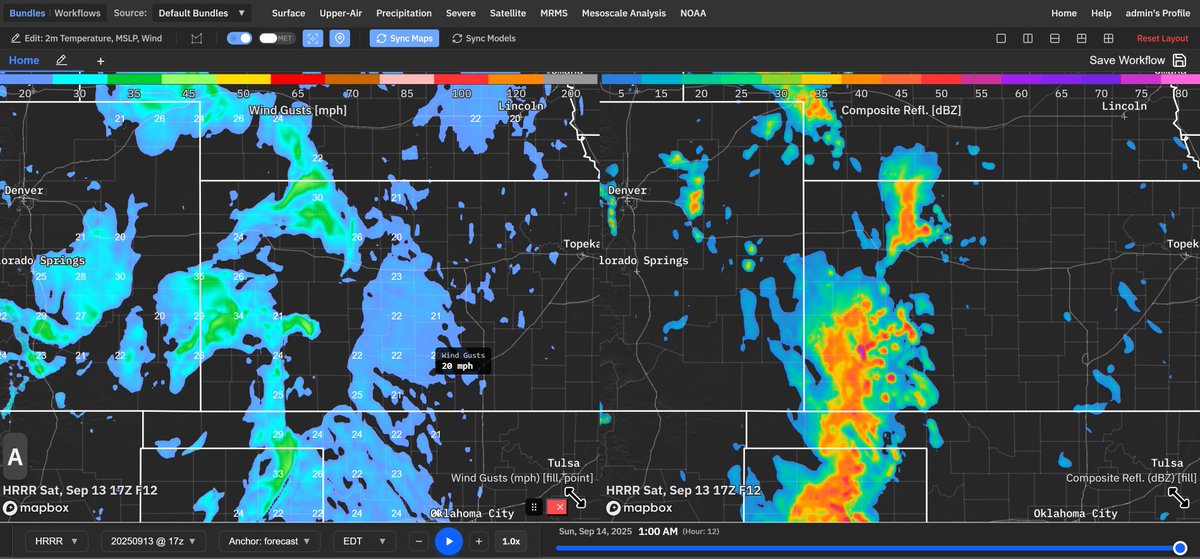Open admin's Profile
Image resolution: width=1200 pixels, height=559 pixels.
(1157, 13)
